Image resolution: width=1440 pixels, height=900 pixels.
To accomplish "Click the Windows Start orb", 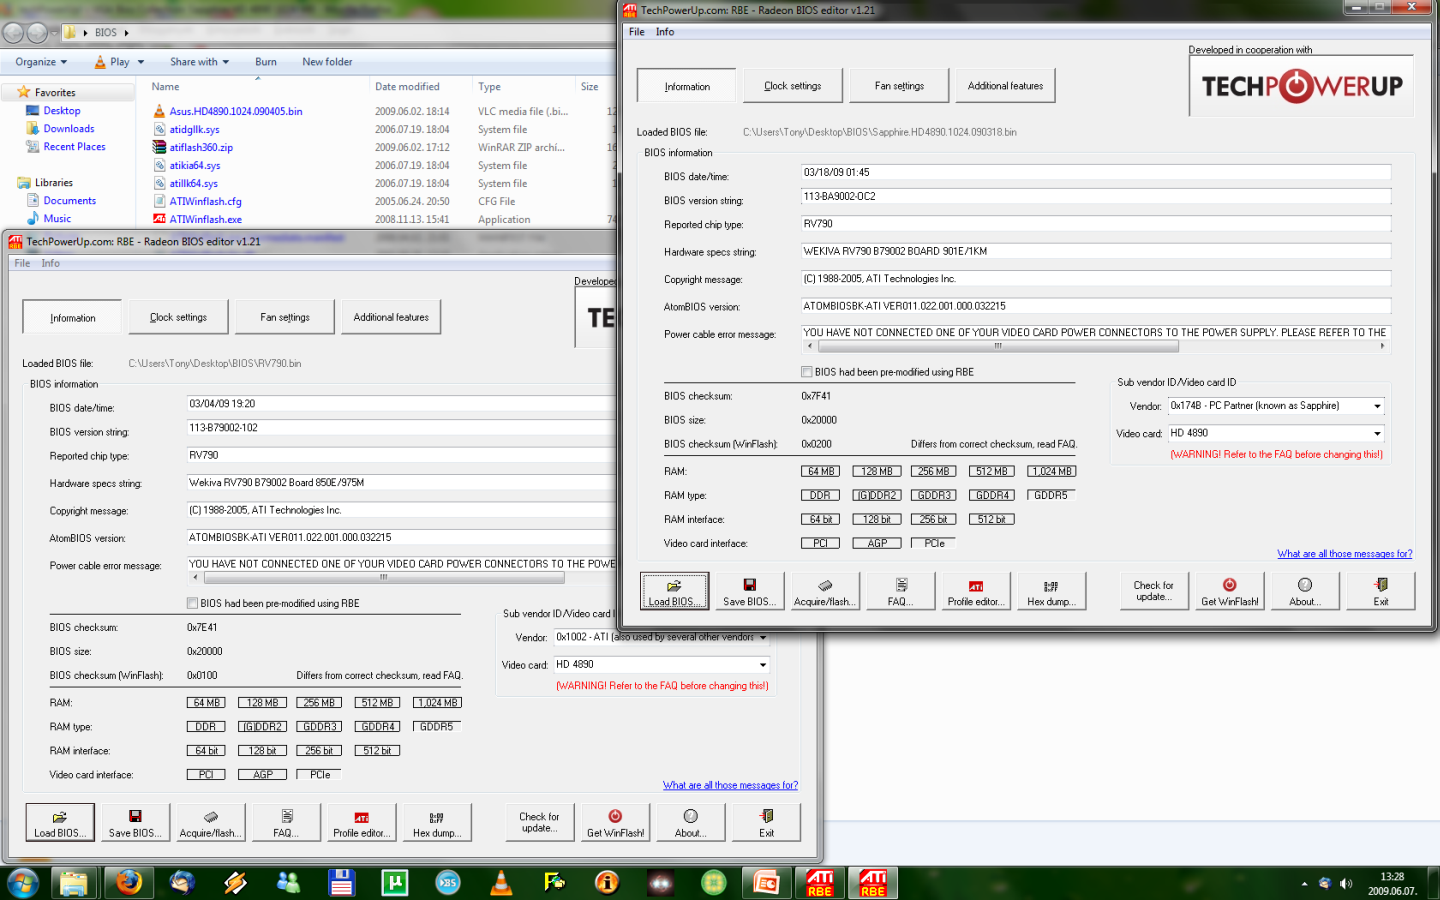I will tap(22, 883).
